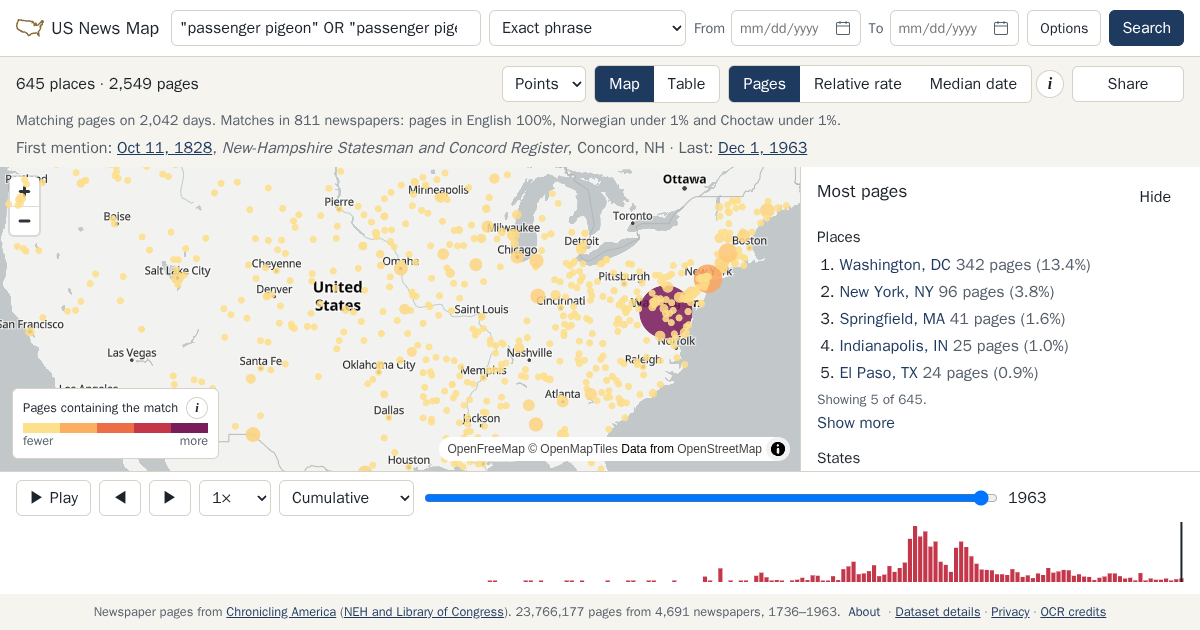
Task: Toggle the map attribution info icon
Action: coord(778,449)
